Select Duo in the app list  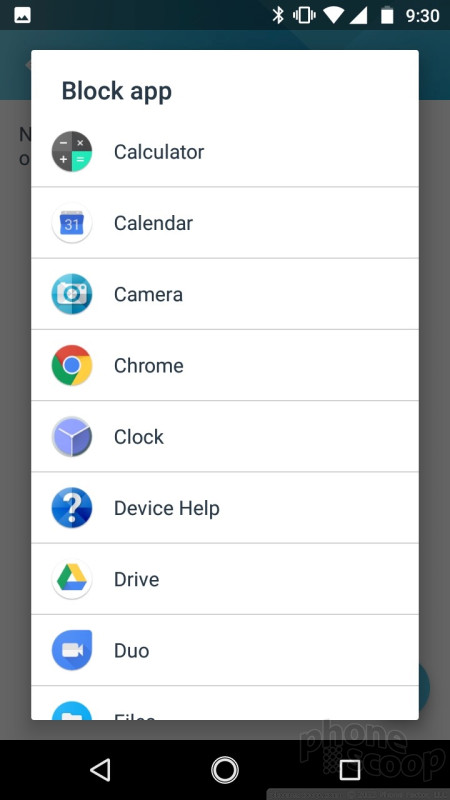(x=225, y=651)
